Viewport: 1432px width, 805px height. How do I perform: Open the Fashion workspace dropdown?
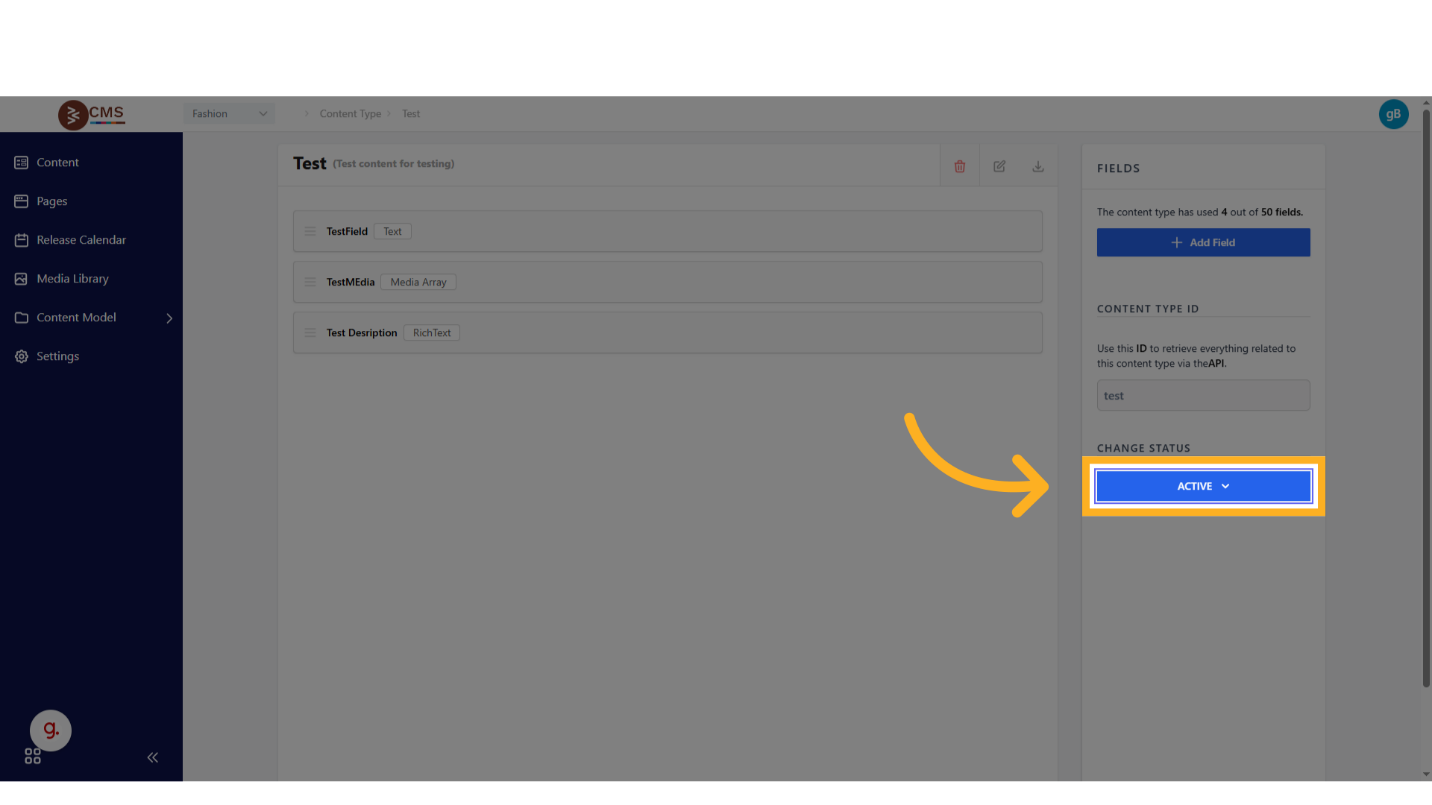(x=229, y=114)
